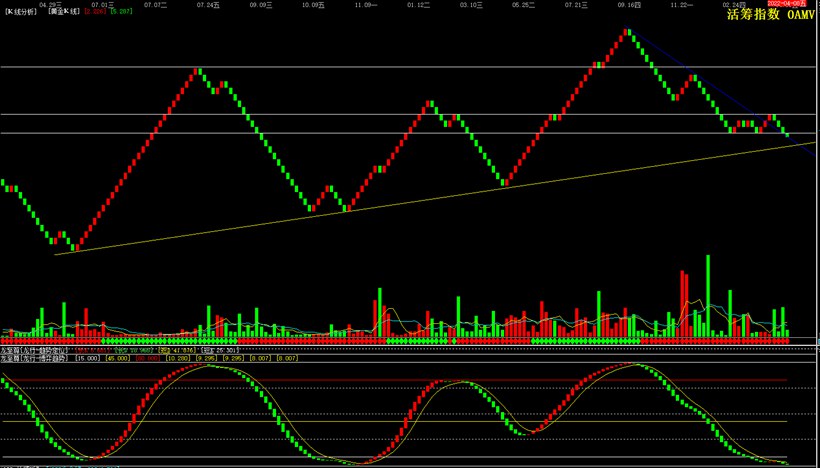Click the K线分析 label at top left

21,11
